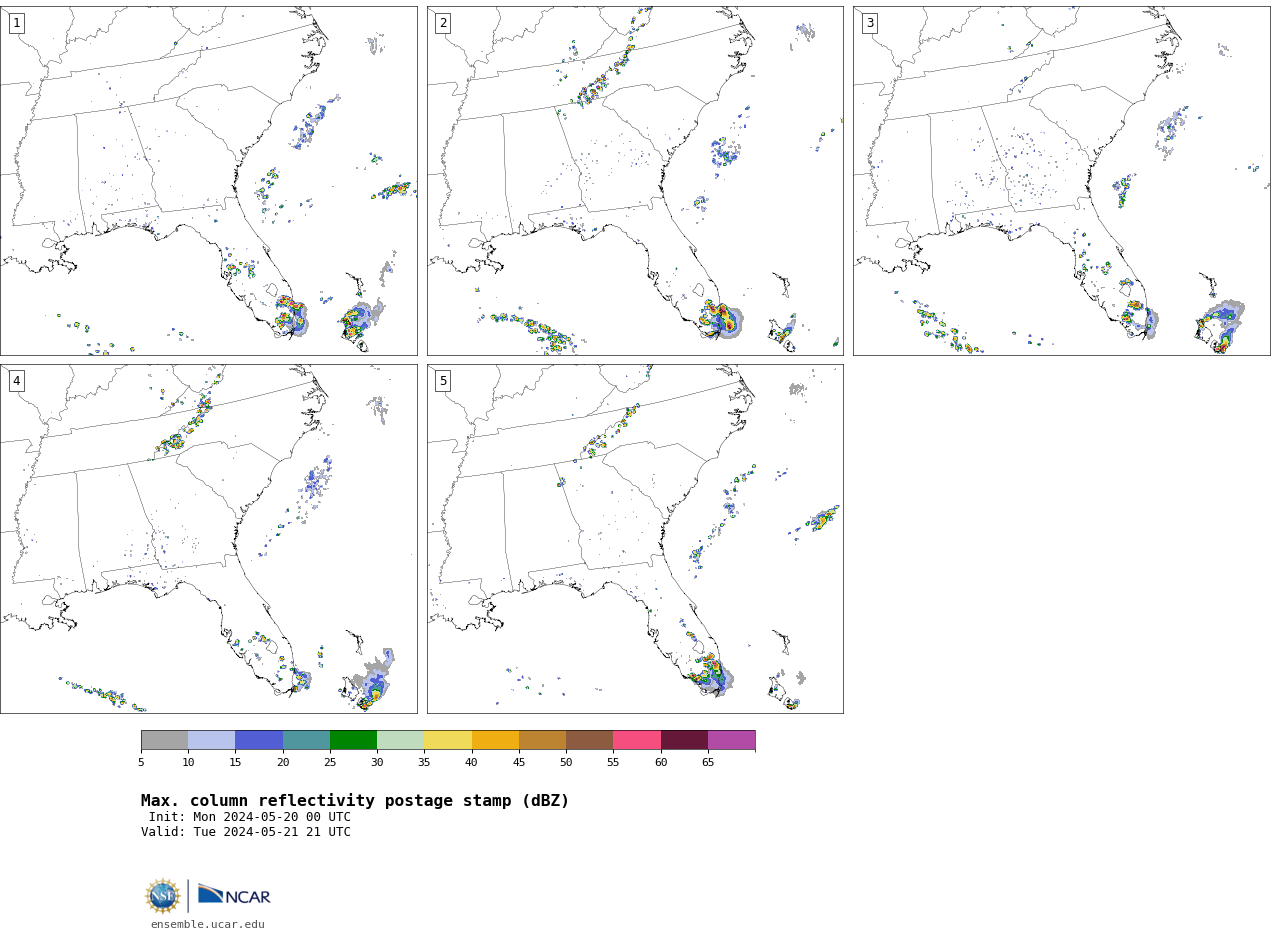Click the light lavender 10-15 dBZ swatch
The image size is (1280, 936).
point(212,740)
